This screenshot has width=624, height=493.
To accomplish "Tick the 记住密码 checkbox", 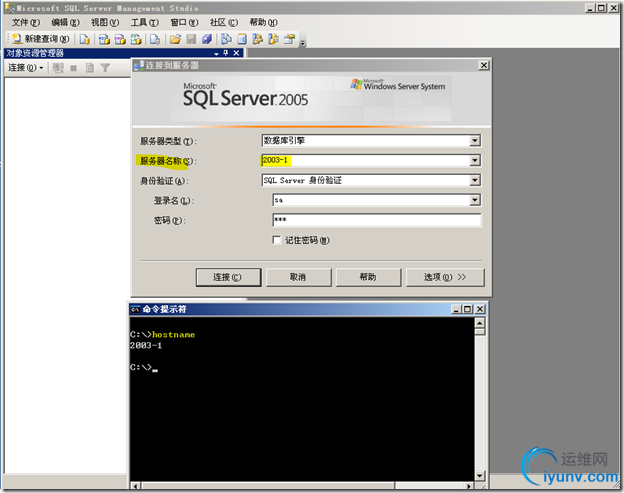I will click(x=277, y=240).
